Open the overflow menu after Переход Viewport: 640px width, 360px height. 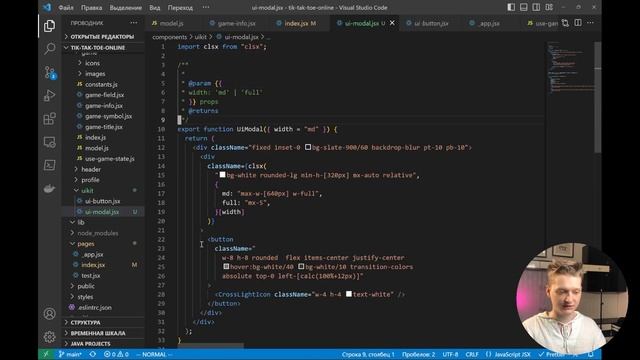pos(206,7)
